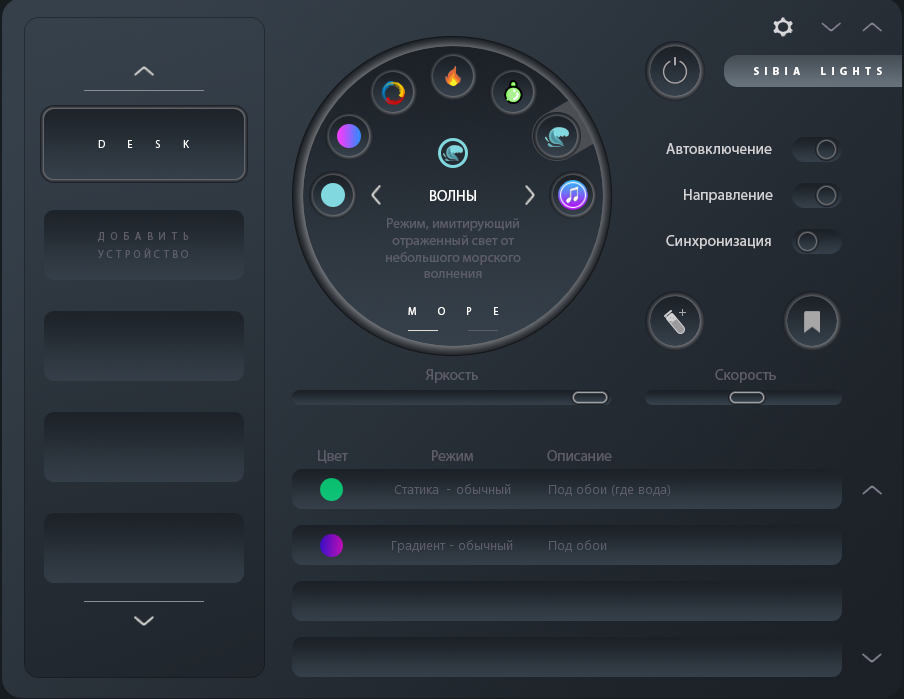Activate the waves mode icon on wheel
Image resolution: width=904 pixels, height=699 pixels.
pos(557,137)
